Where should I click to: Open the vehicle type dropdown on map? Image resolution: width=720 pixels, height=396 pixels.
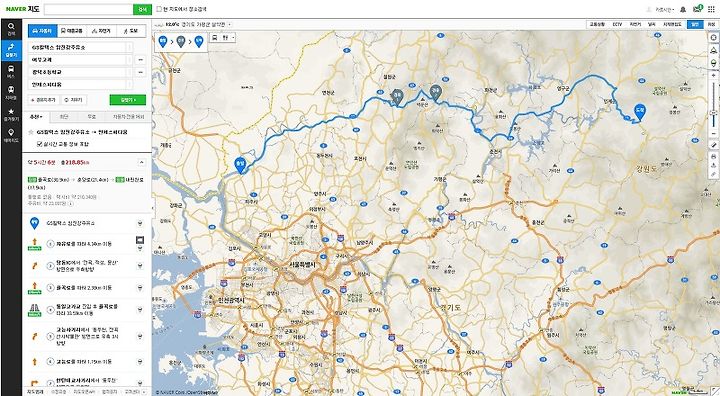coord(223,37)
